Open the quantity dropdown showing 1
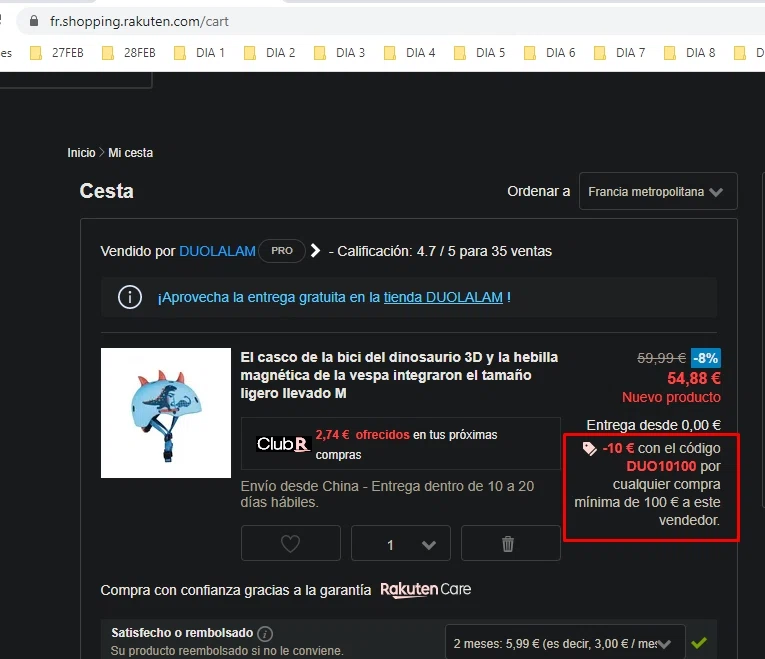Viewport: 765px width, 659px height. 401,543
